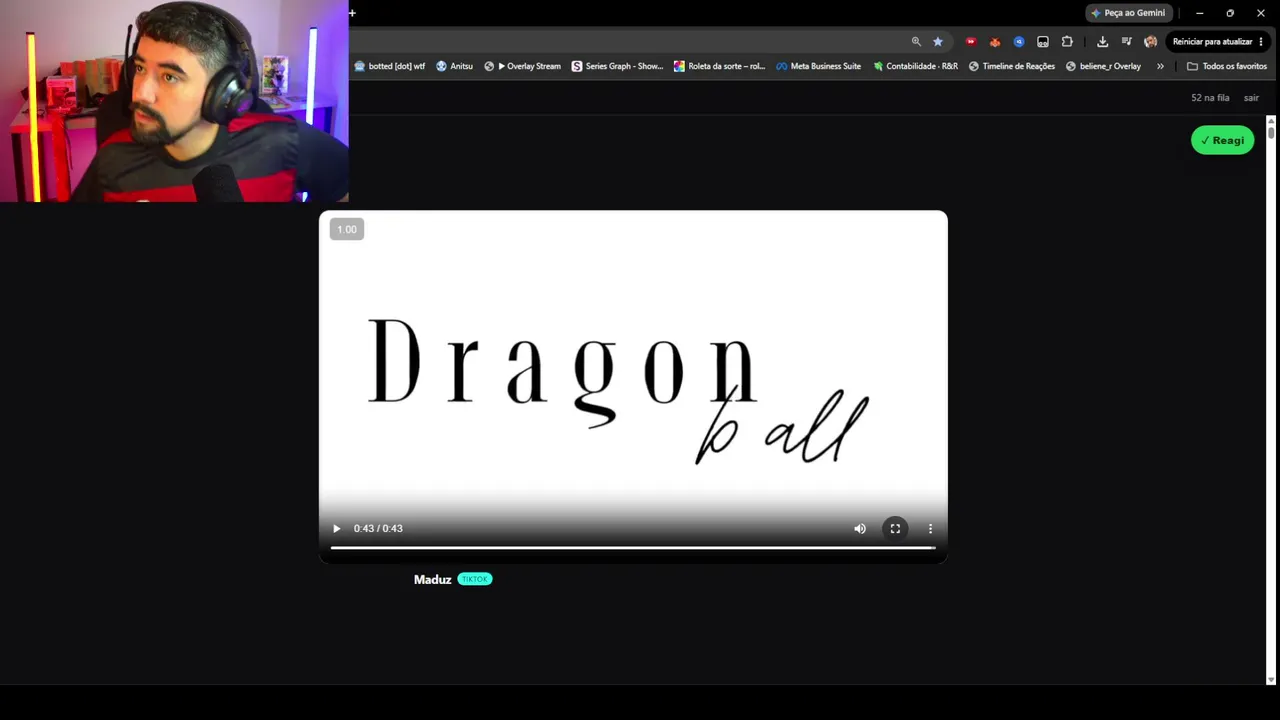Enter fullscreen on the video player
The width and height of the screenshot is (1280, 720).
point(895,528)
